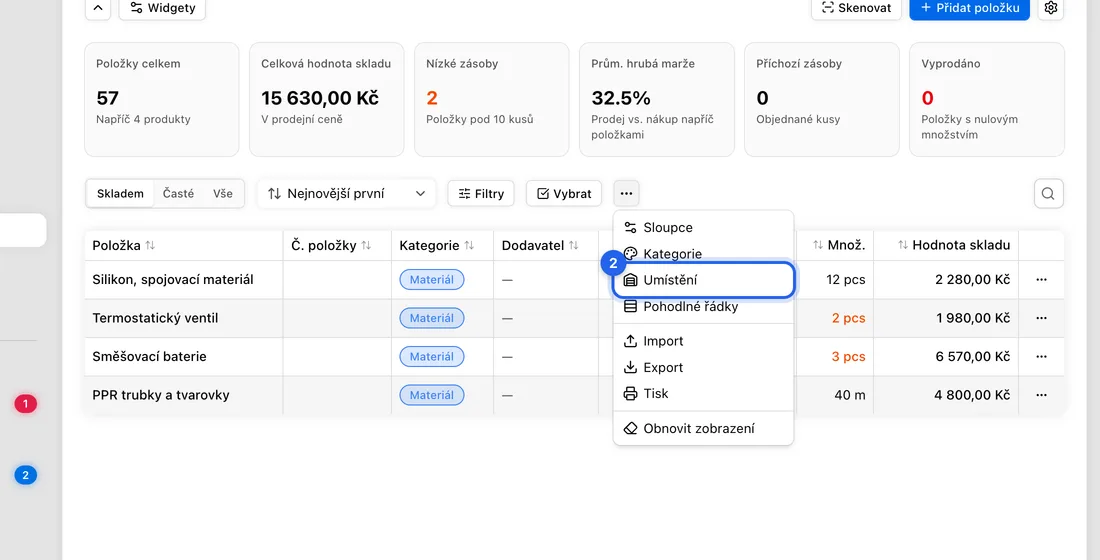Click Přidat položku to add an item
Image resolution: width=1100 pixels, height=560 pixels.
(x=970, y=8)
